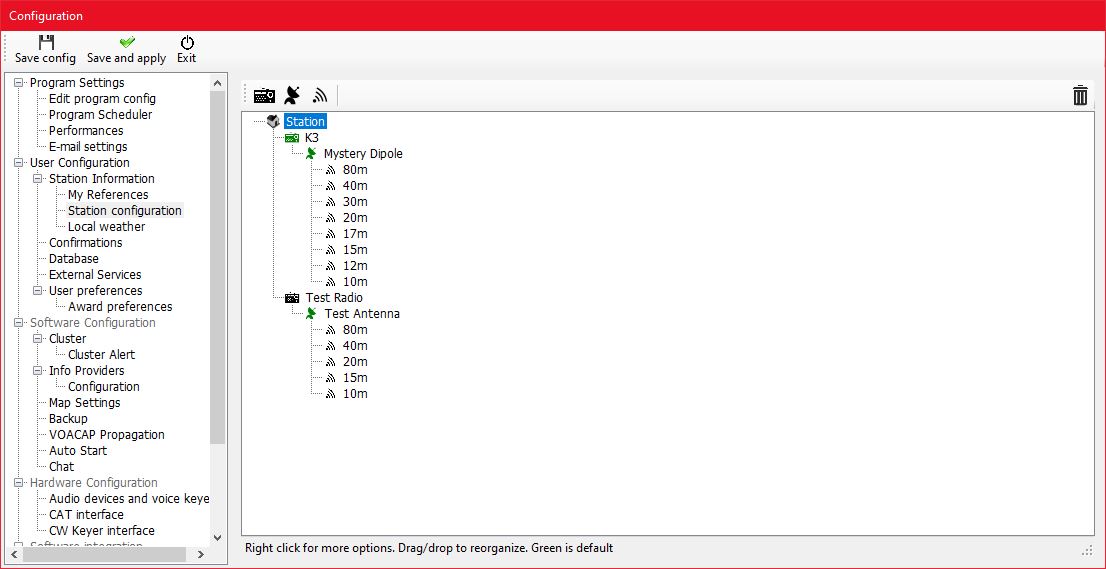This screenshot has height=569, width=1106.
Task: Select Station configuration in sidebar
Action: [x=125, y=210]
